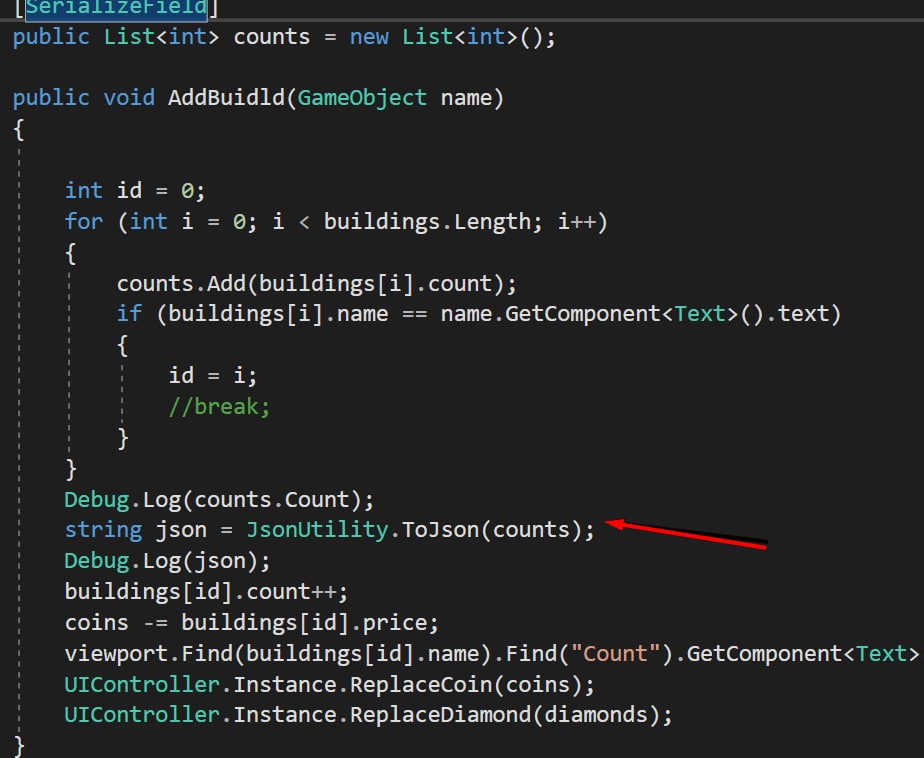
Task: Click the 'new' keyword in List declaration
Action: 369,37
